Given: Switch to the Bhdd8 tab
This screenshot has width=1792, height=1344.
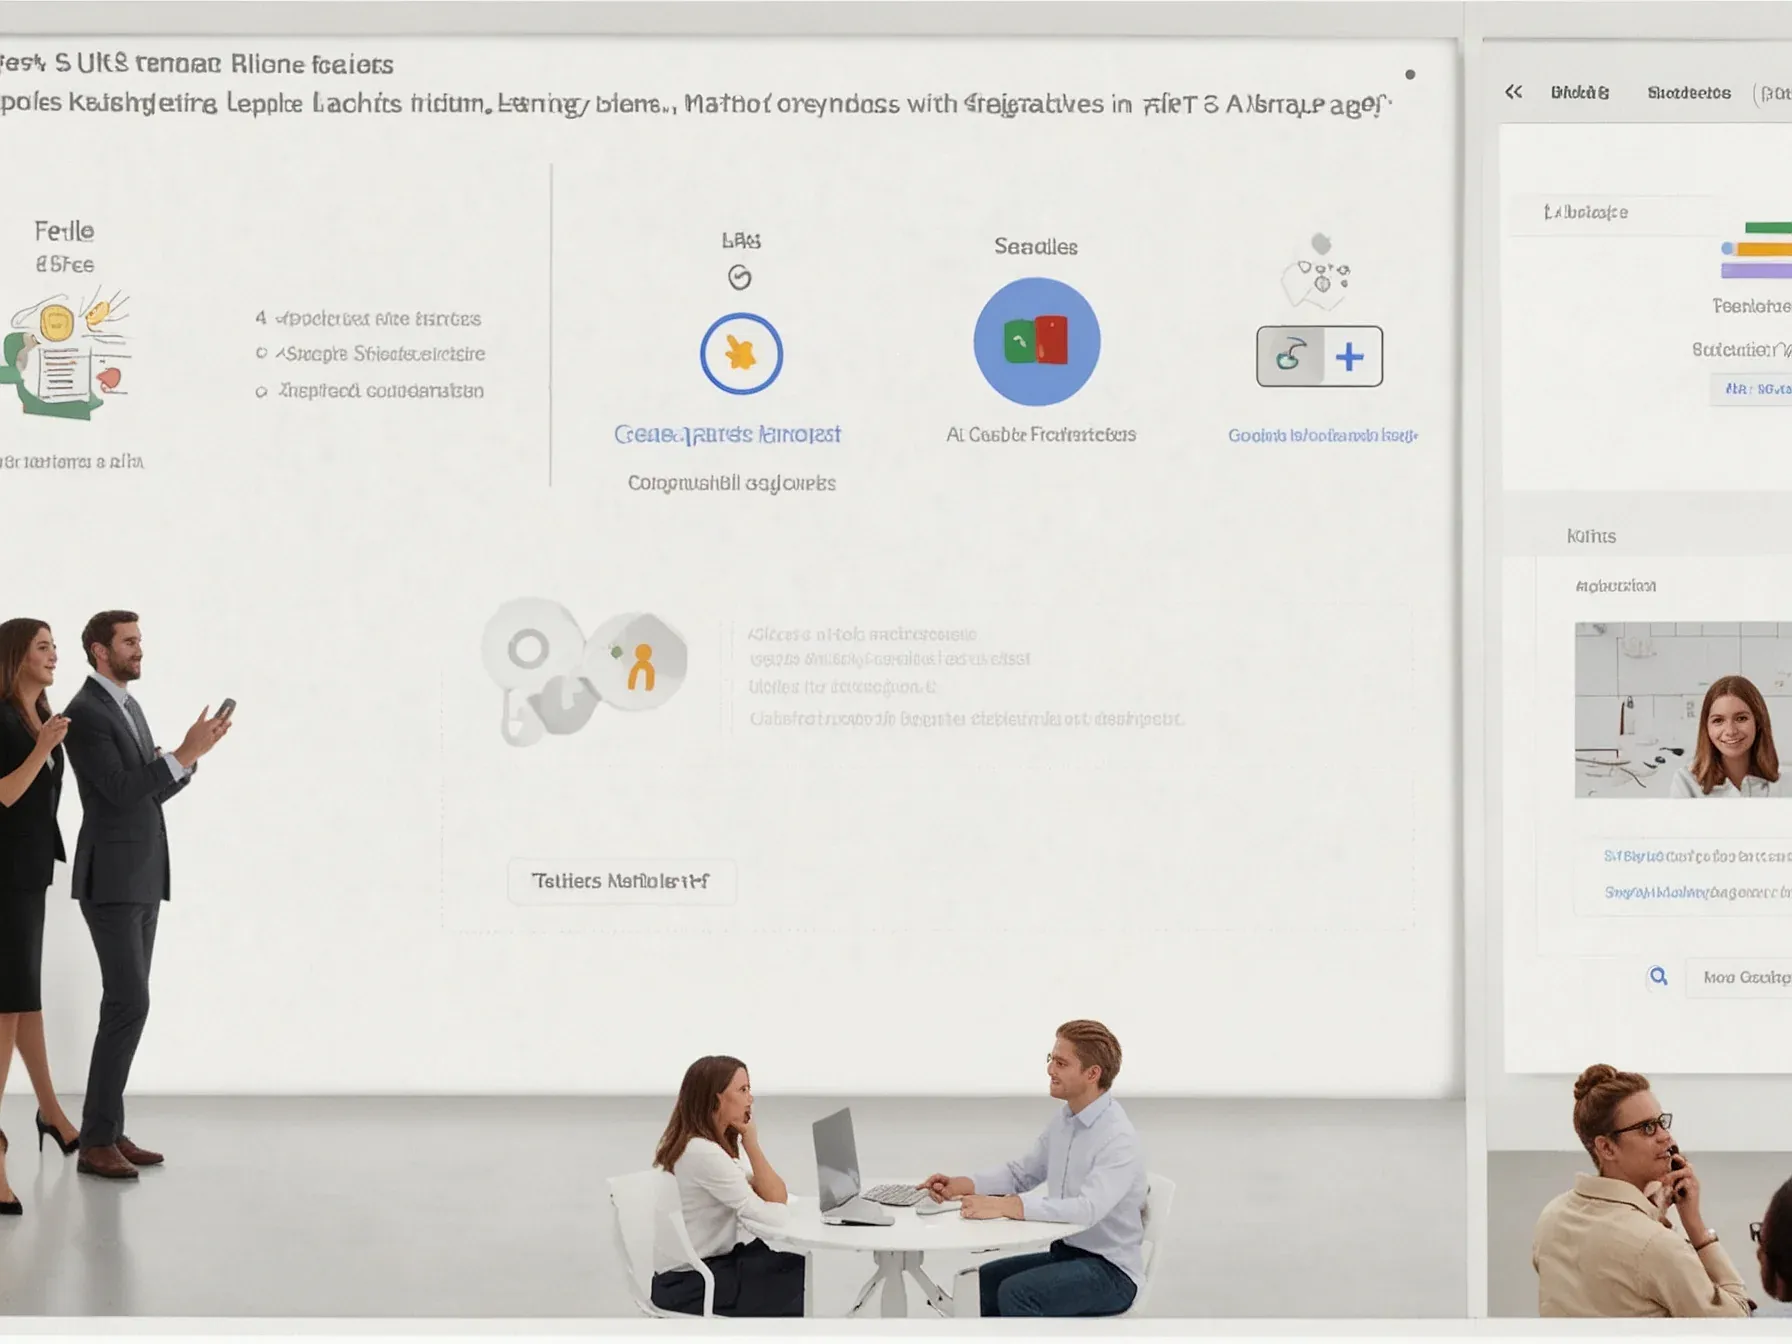Looking at the screenshot, I should [x=1580, y=93].
